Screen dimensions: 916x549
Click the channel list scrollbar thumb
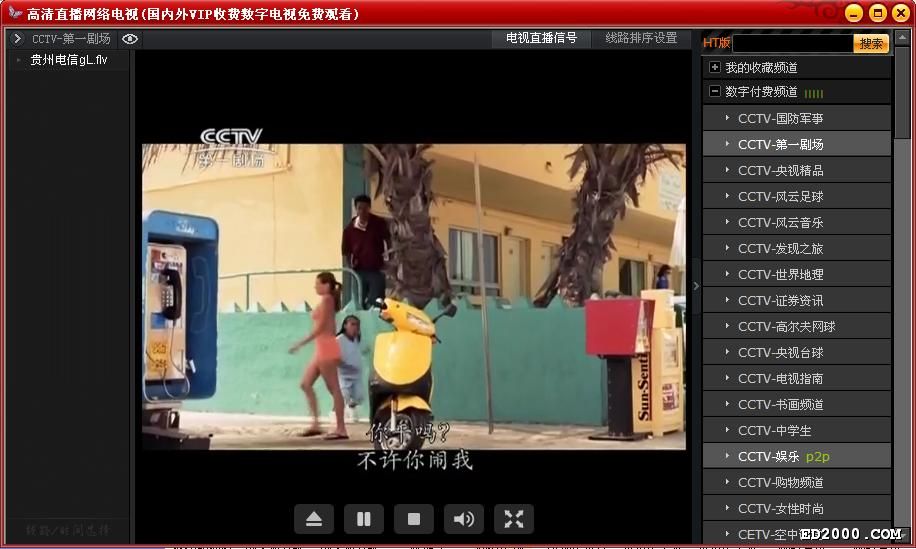903,93
